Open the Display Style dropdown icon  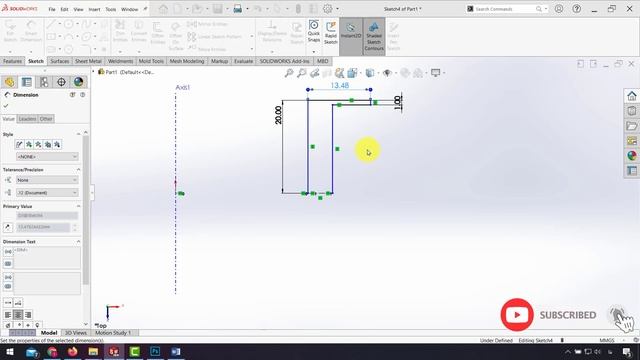(370, 73)
